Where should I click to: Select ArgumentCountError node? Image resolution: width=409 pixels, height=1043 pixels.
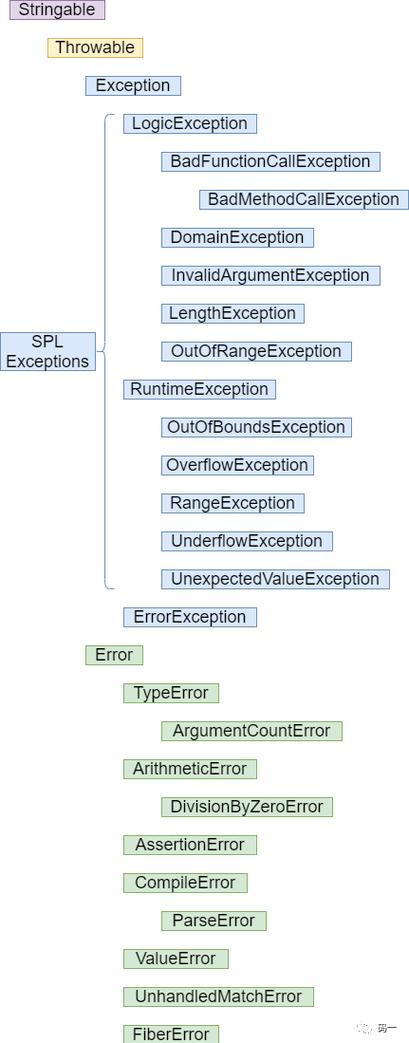coord(251,730)
